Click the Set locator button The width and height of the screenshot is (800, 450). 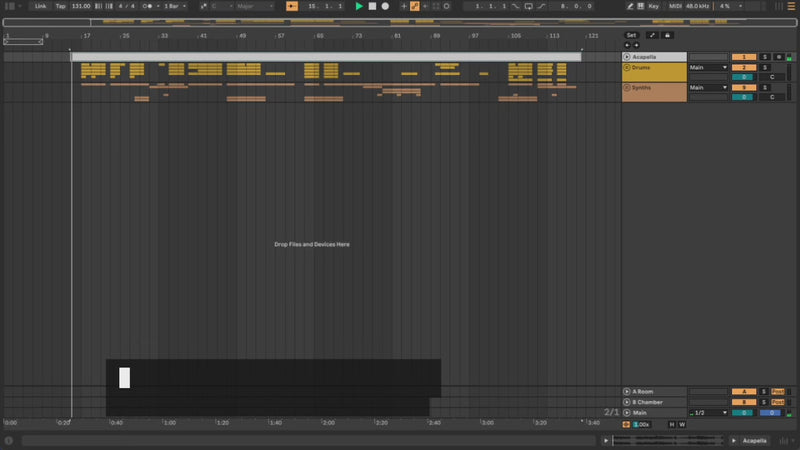pos(631,35)
